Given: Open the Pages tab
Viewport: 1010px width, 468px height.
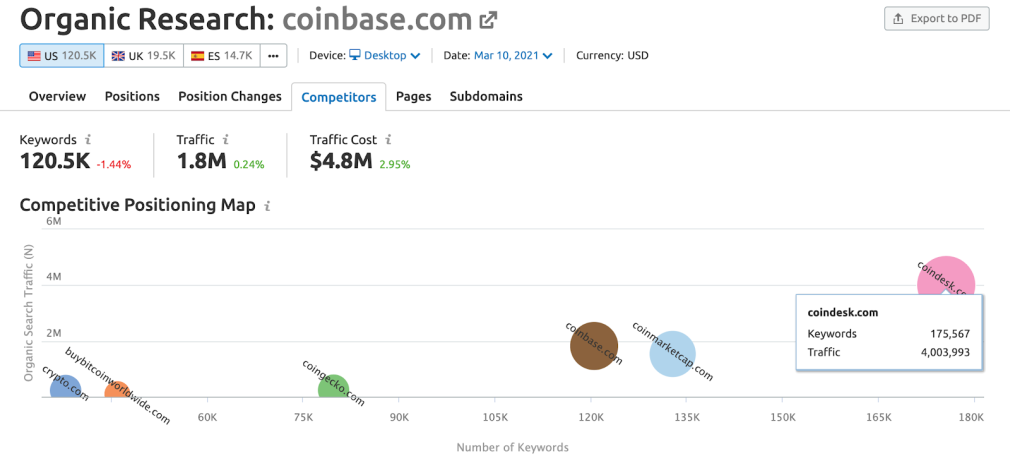Looking at the screenshot, I should click(x=414, y=97).
